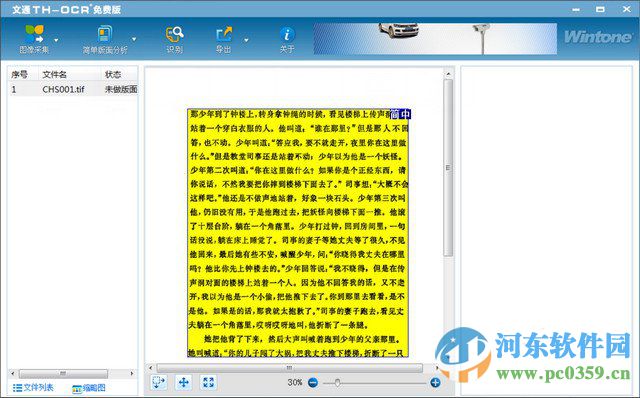Click the image vertical scrollbar thumb

pos(448,167)
